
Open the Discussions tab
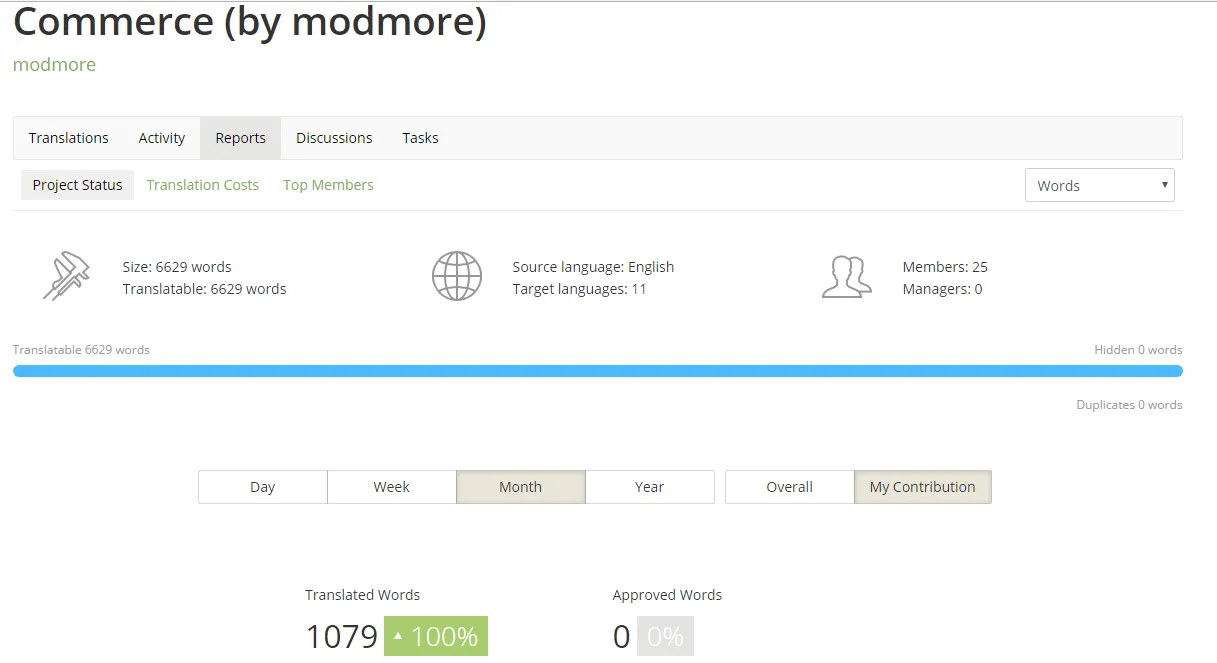click(x=334, y=138)
